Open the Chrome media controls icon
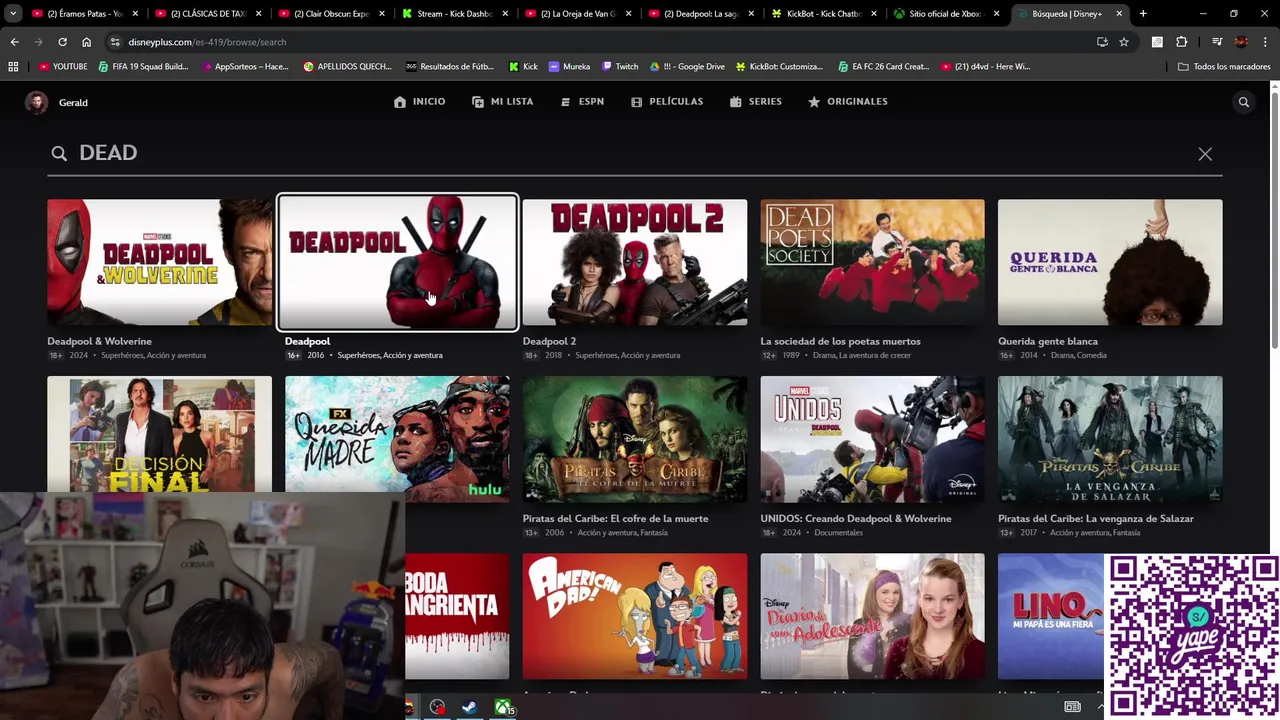 point(1217,42)
